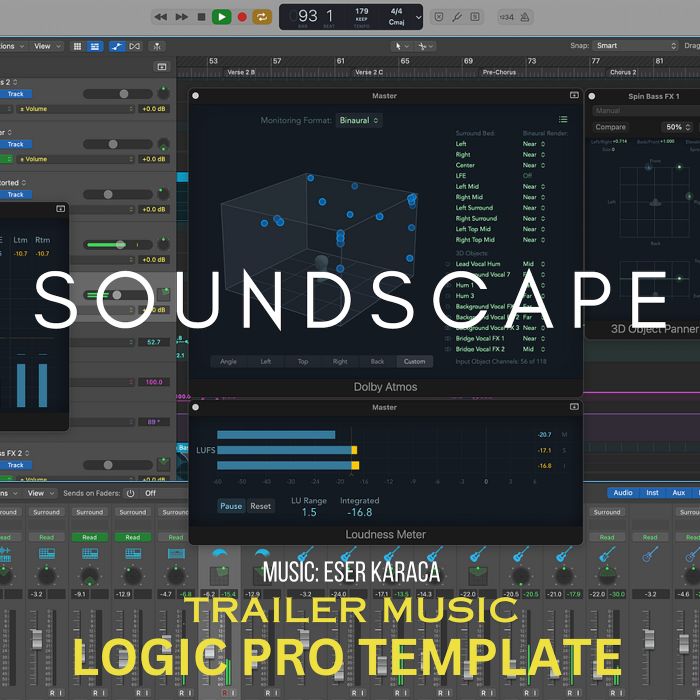Switch the Dolby Atmos view to Top
The height and width of the screenshot is (700, 700).
point(303,361)
